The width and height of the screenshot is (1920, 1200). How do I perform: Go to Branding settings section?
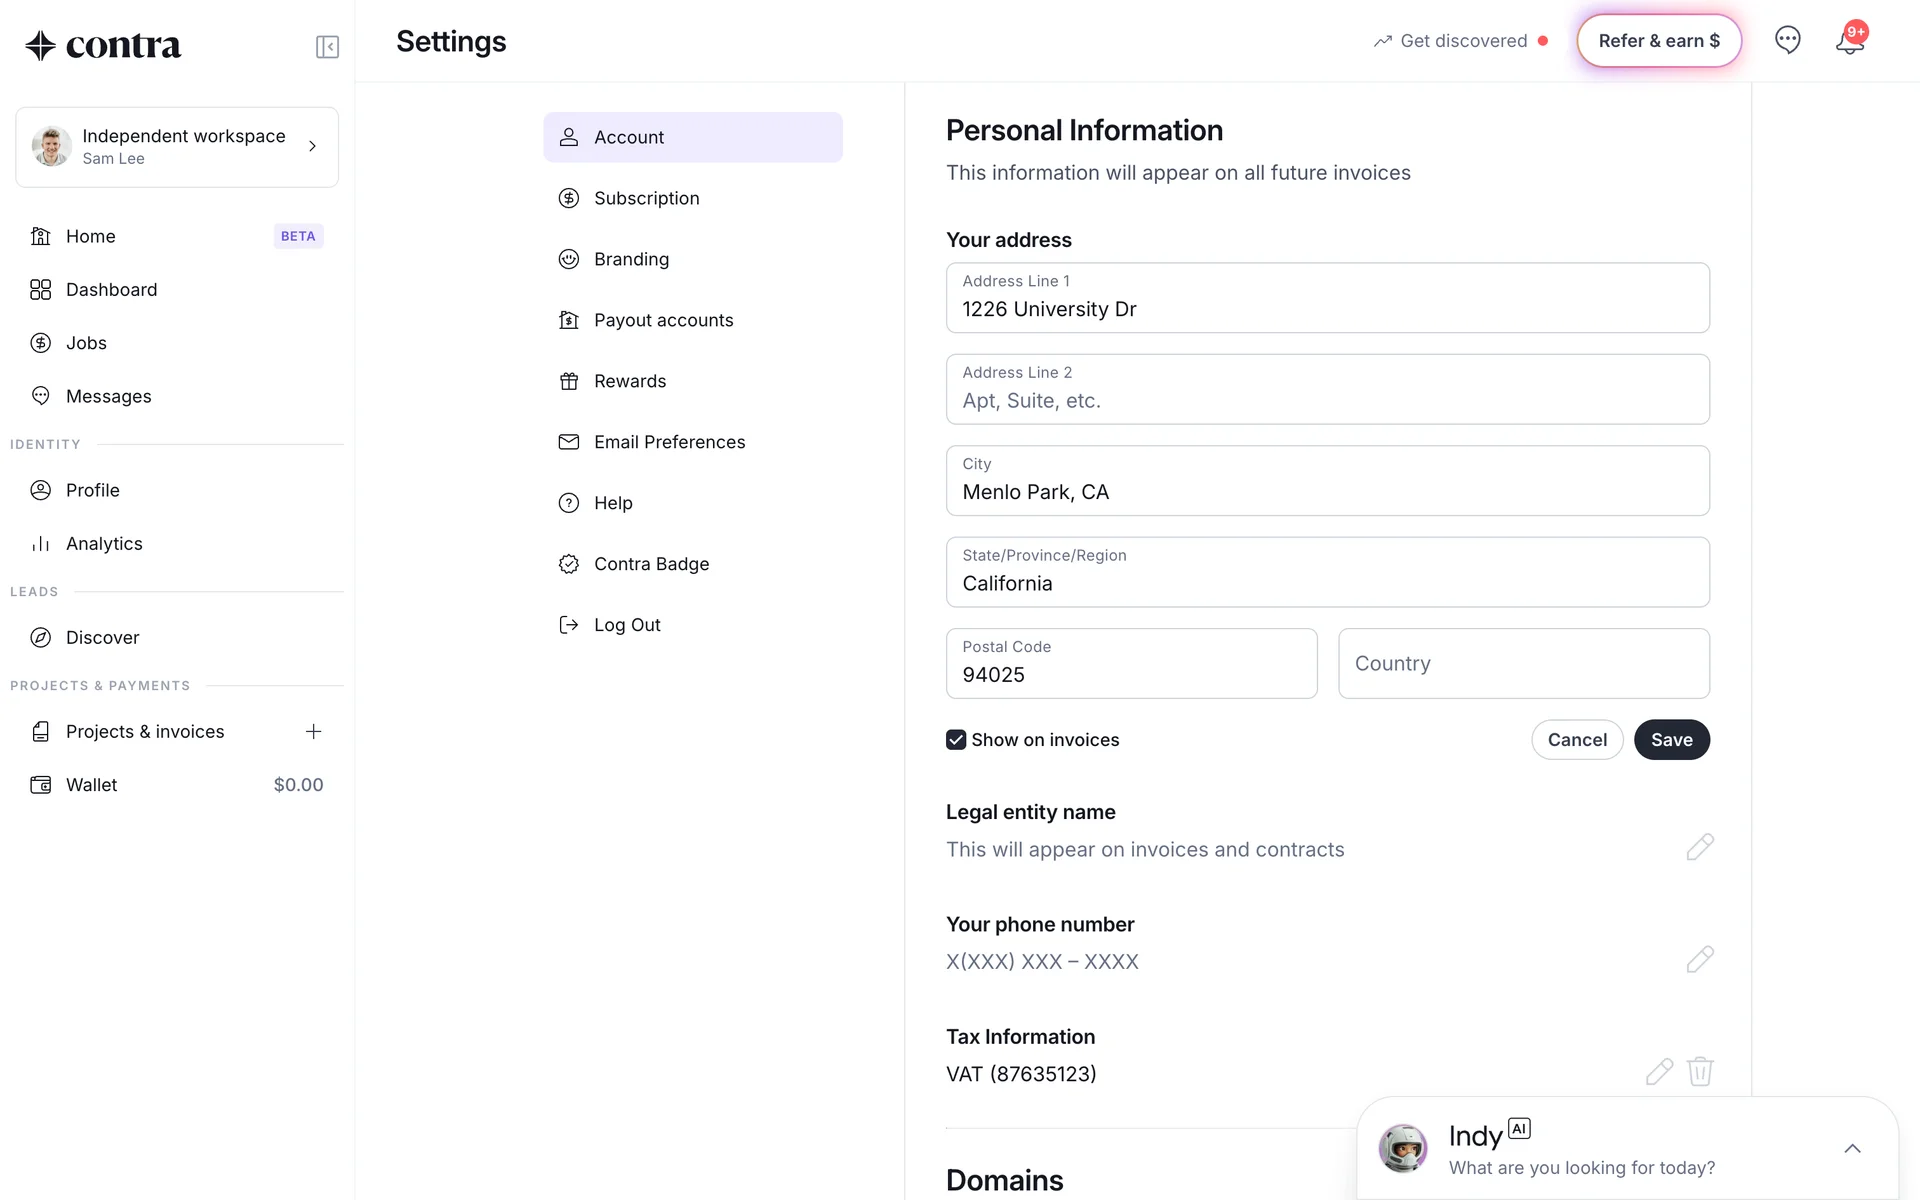[x=631, y=259]
